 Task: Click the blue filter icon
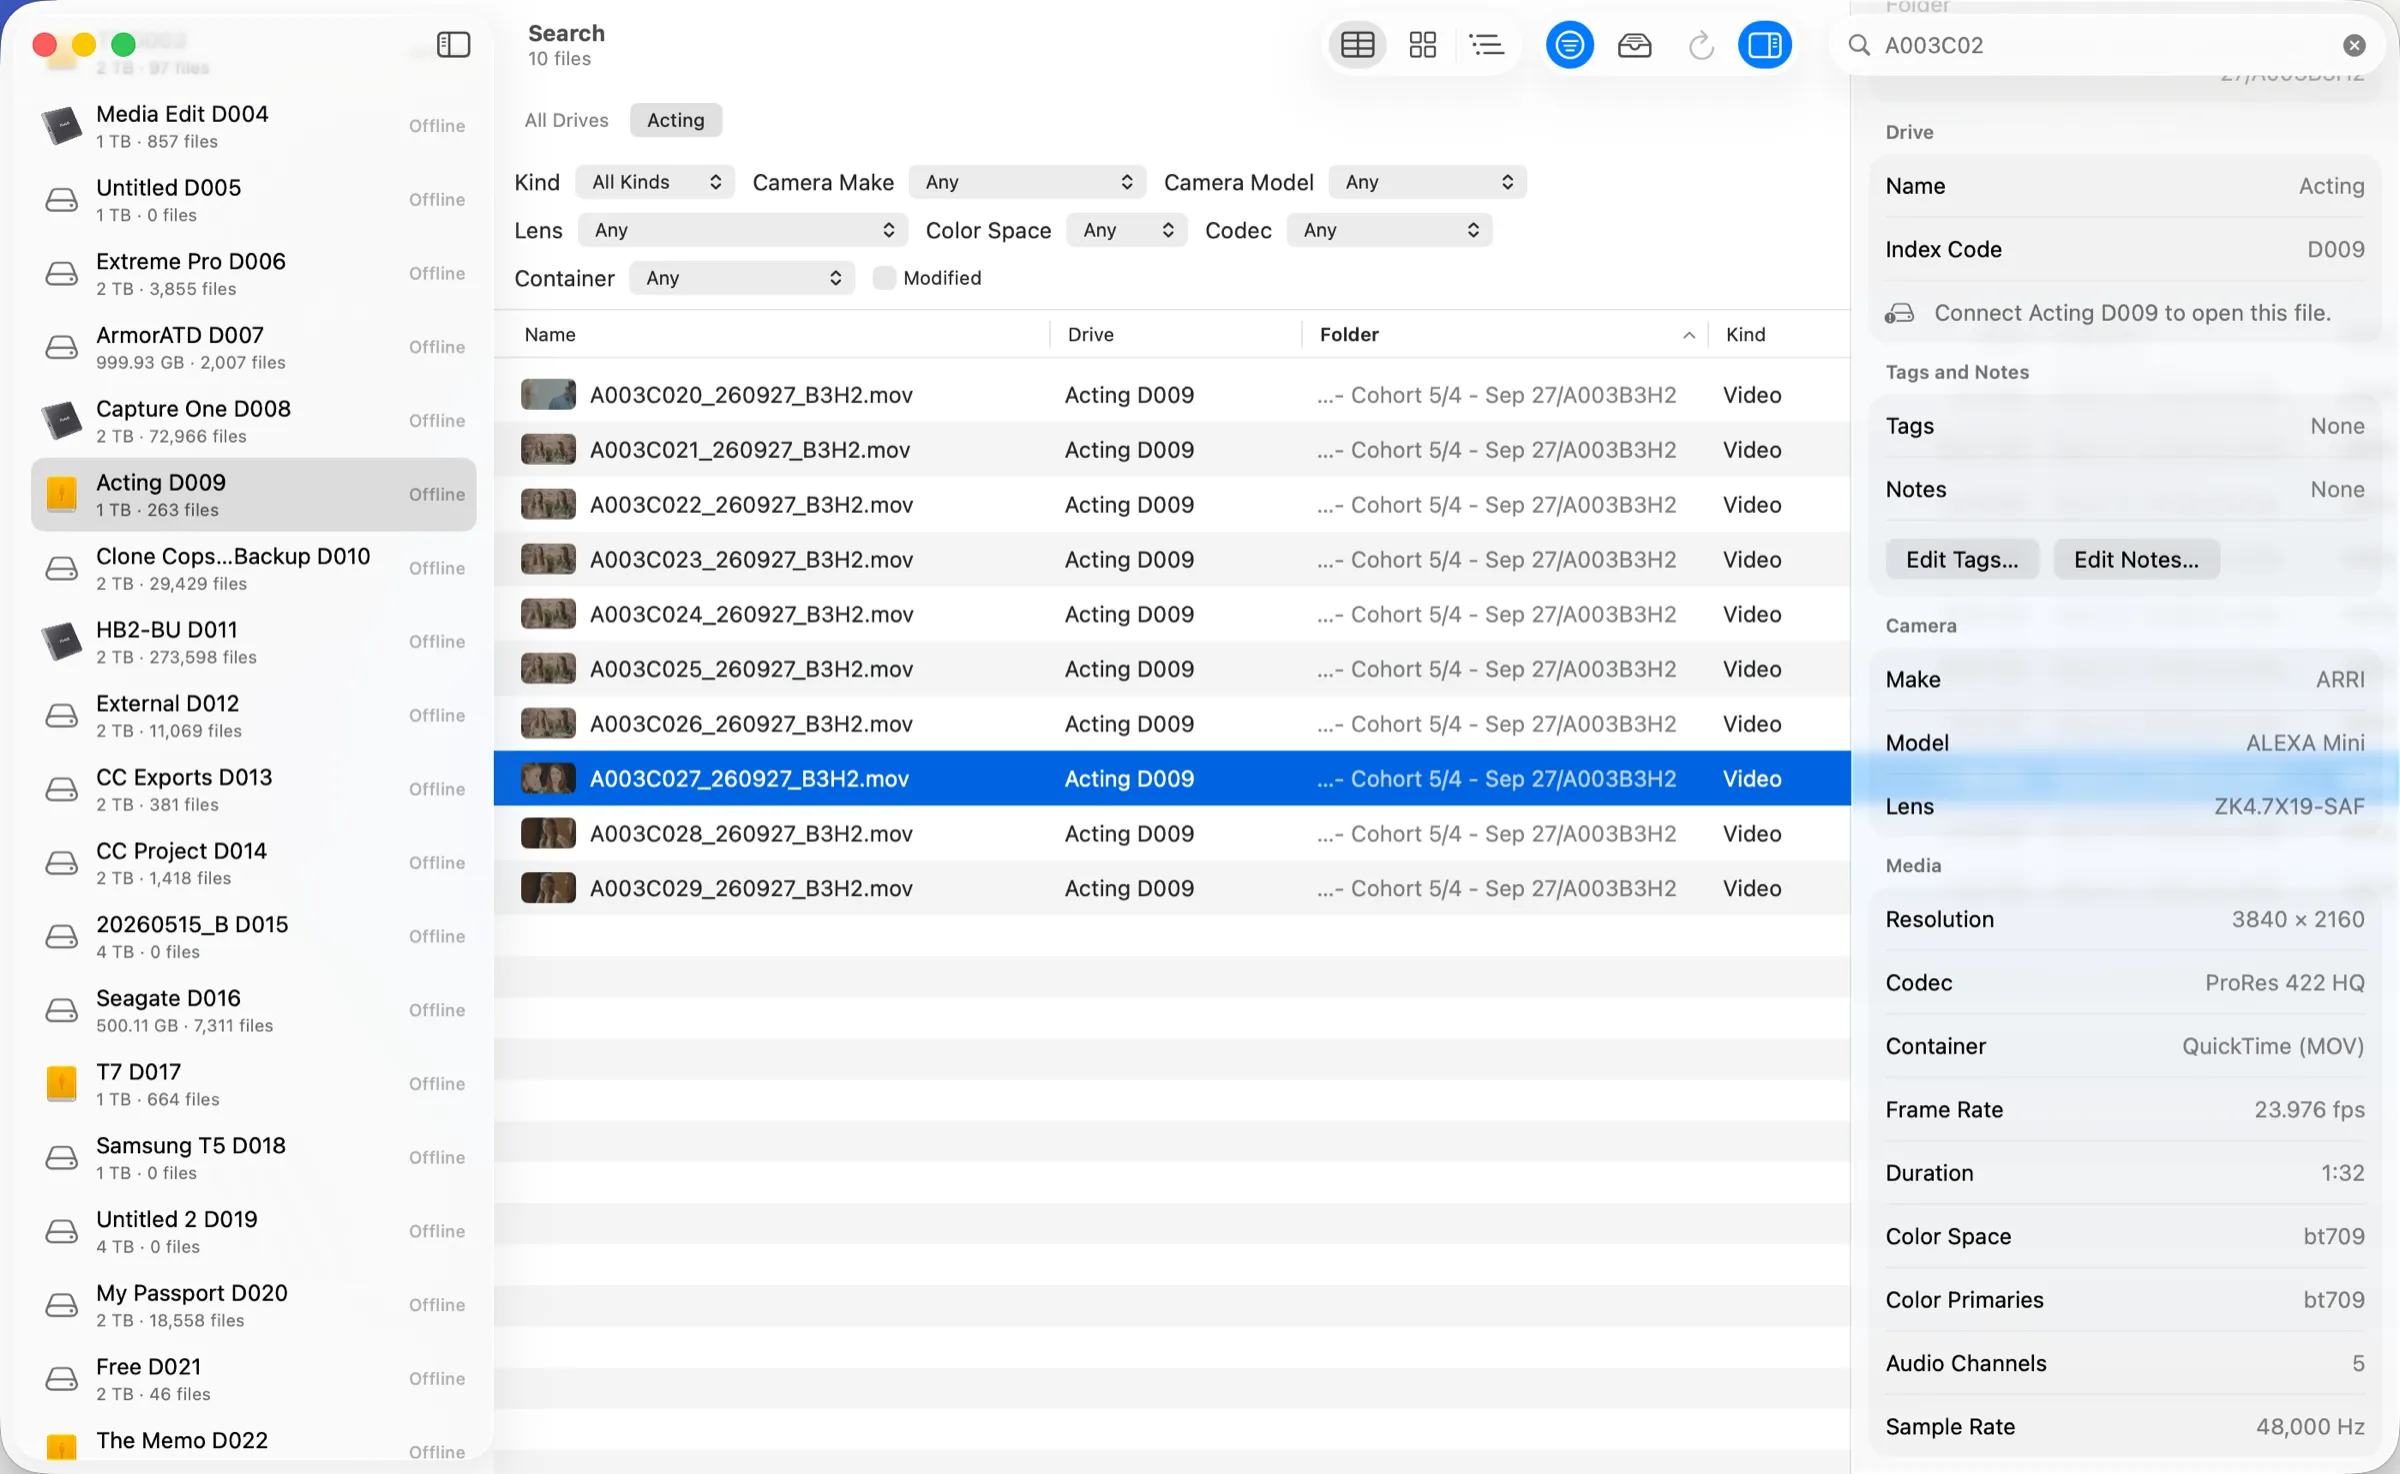1569,45
